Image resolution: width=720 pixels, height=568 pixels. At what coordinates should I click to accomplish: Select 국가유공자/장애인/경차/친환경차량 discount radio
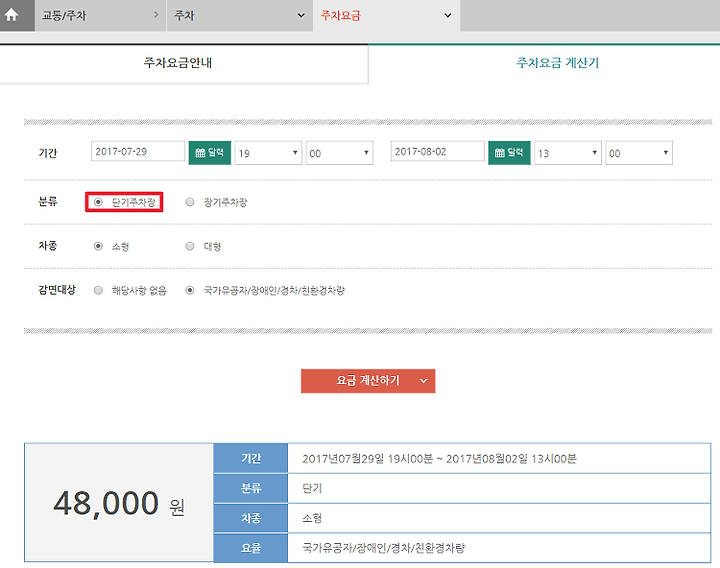click(190, 290)
